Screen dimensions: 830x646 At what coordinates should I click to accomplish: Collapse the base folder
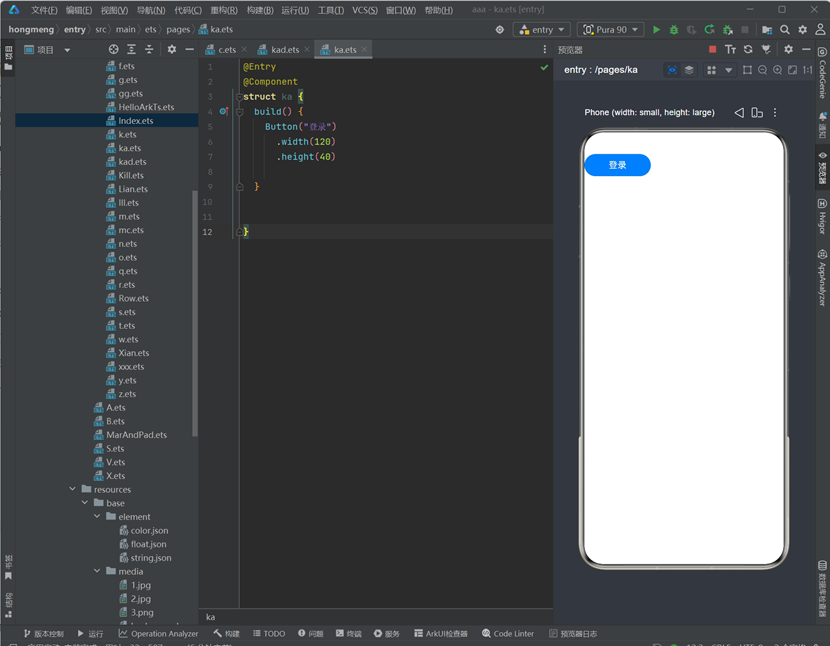click(85, 503)
